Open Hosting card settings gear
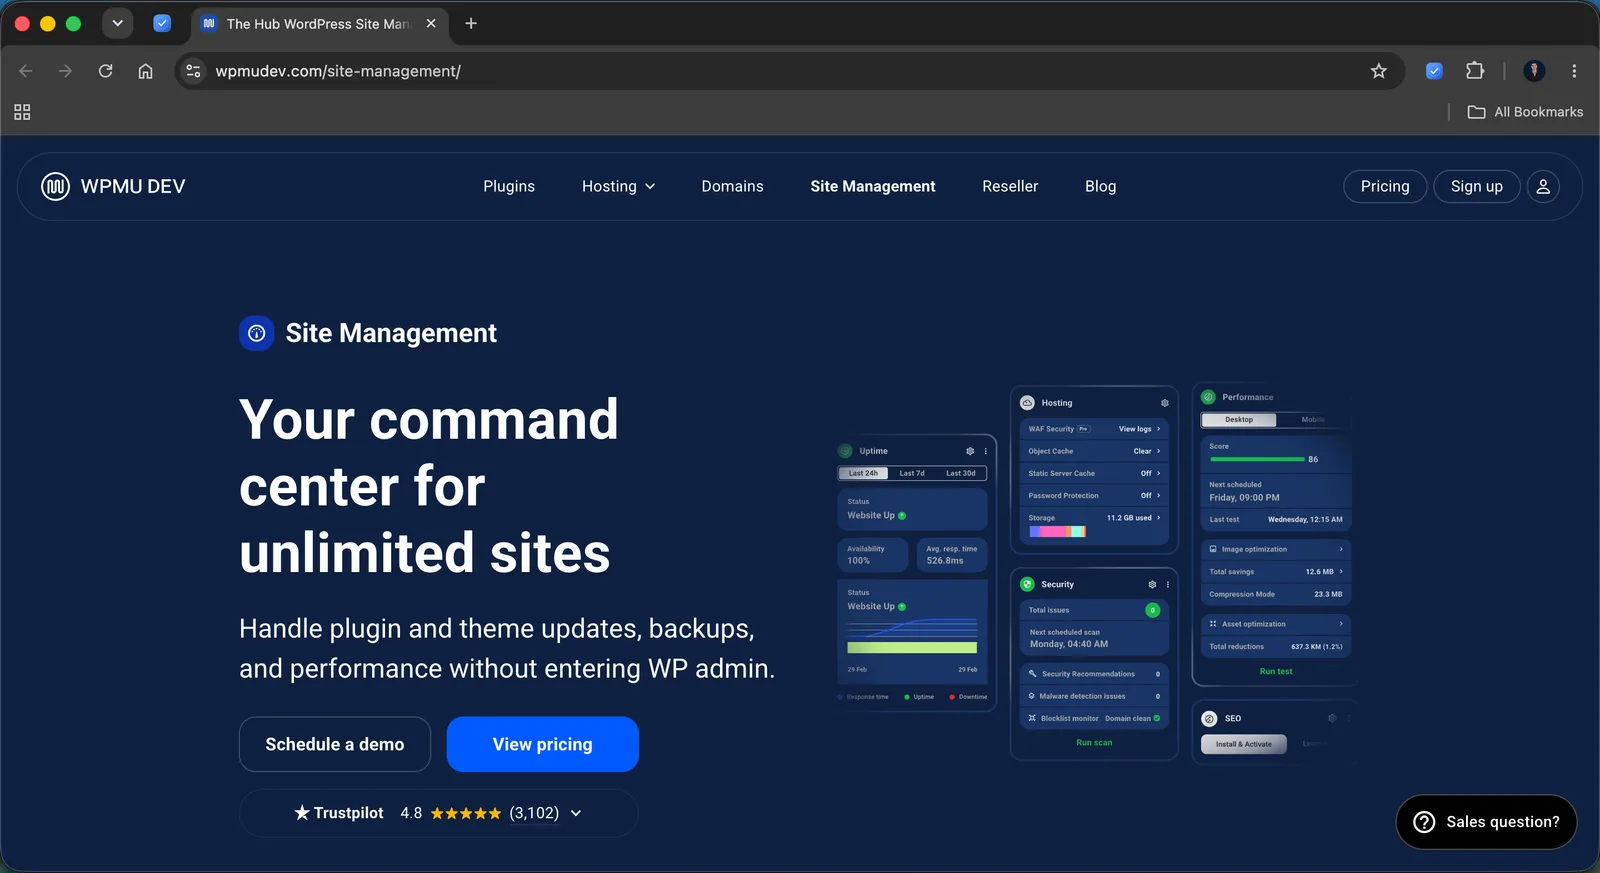The image size is (1600, 873). tap(1164, 403)
